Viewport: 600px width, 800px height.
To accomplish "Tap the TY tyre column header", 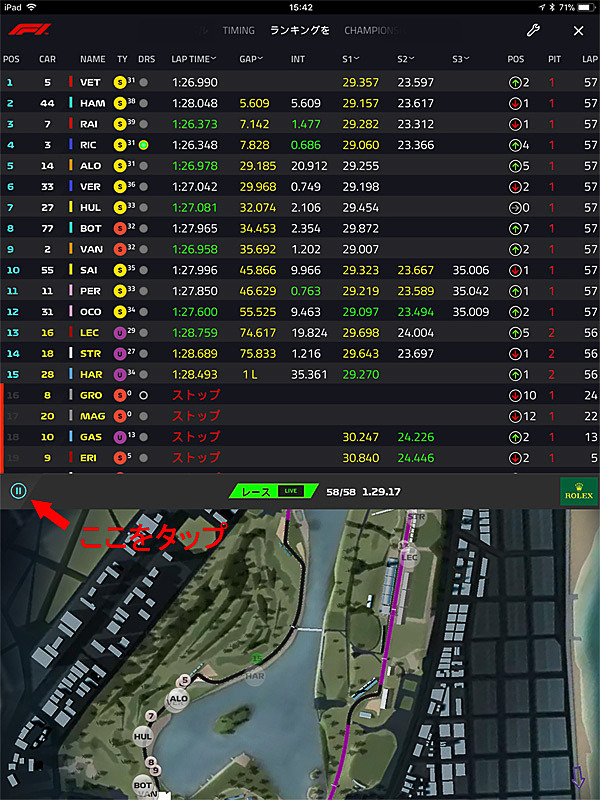I will point(122,59).
